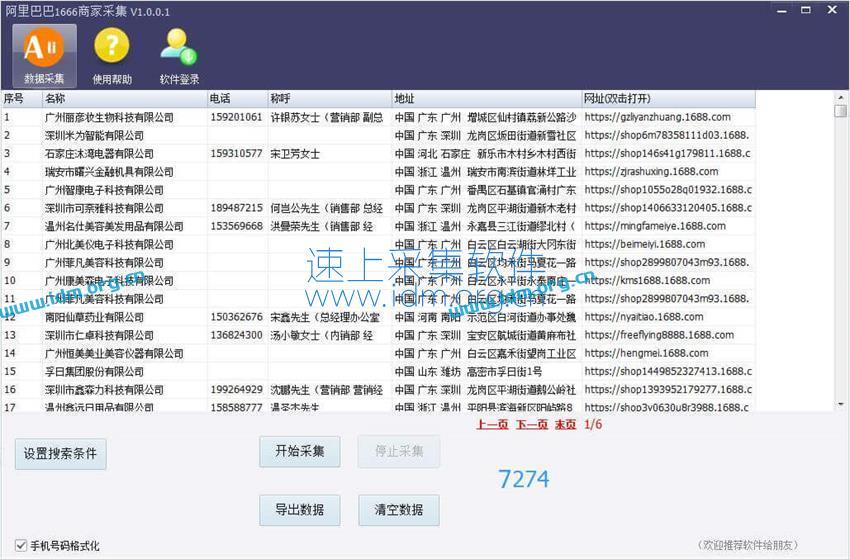Viewport: 850px width, 559px height.
Task: Click phone cell 159201061
Action: pos(236,117)
